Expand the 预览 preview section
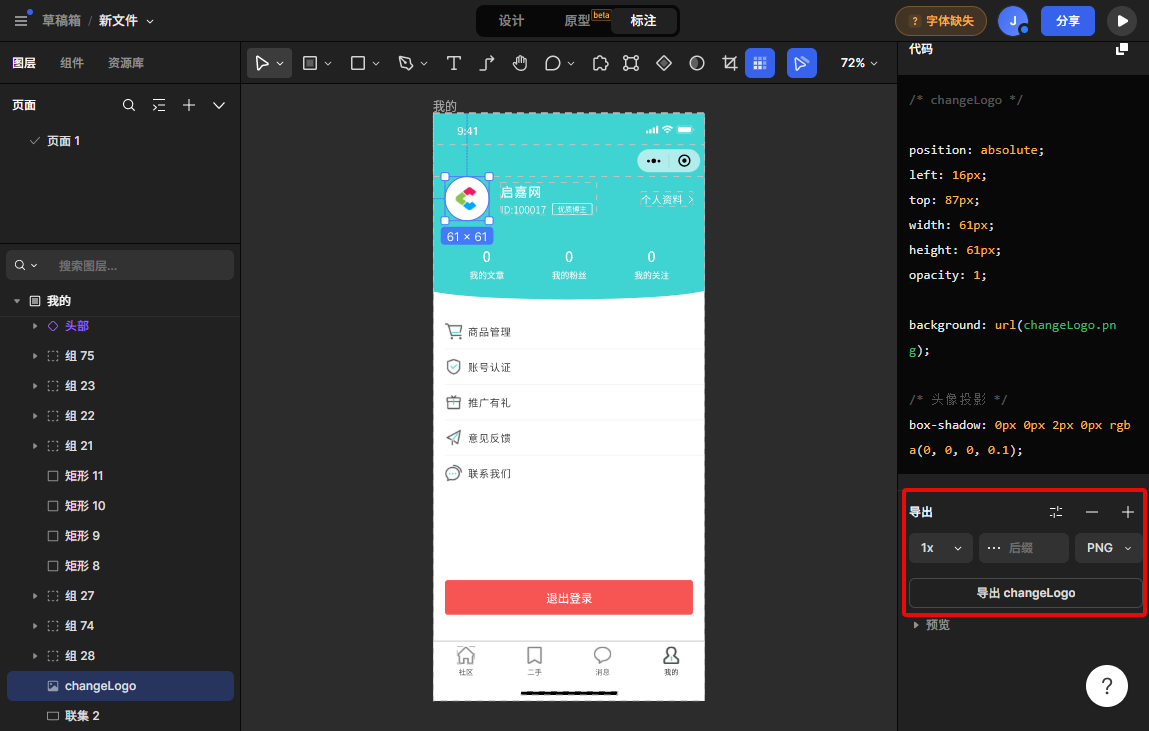Viewport: 1149px width, 731px height. tap(917, 625)
